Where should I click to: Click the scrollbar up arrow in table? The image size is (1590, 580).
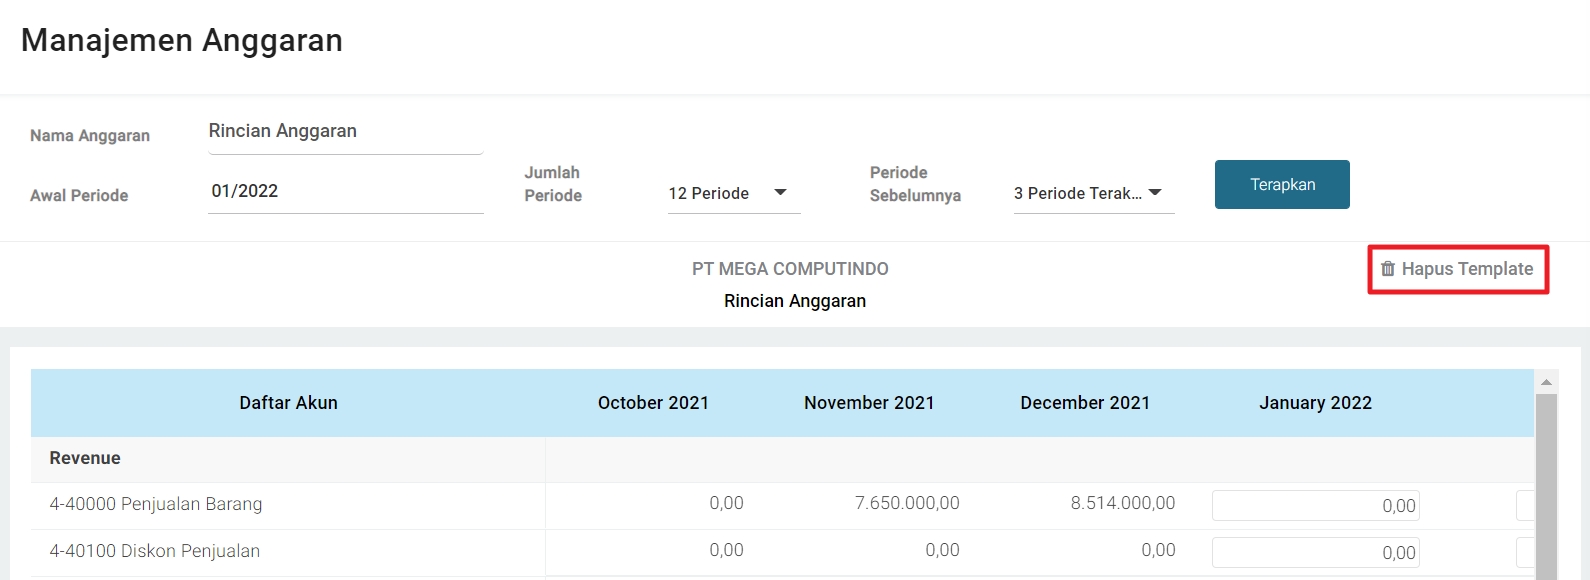pos(1546,382)
